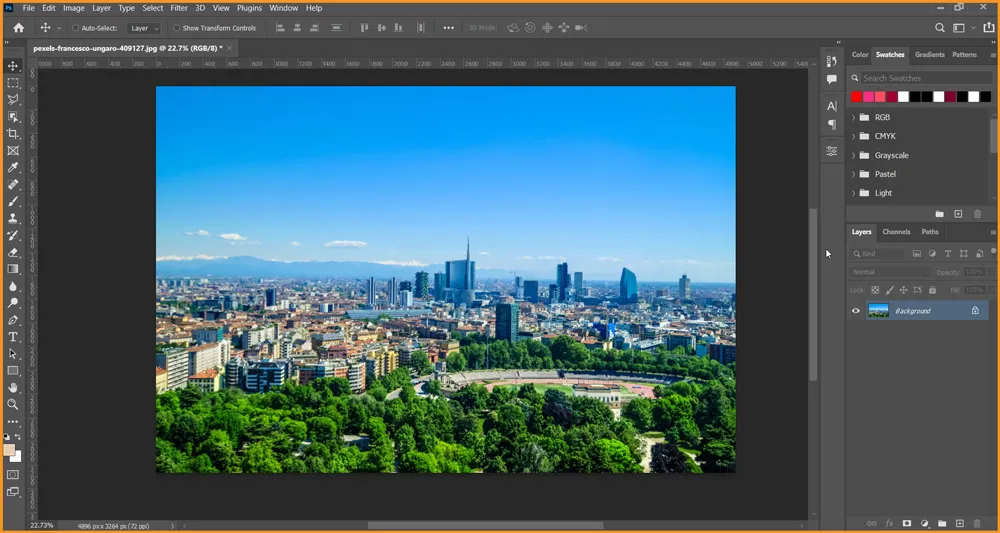Toggle lock position in Layers panel
This screenshot has width=1000, height=533.
pos(903,290)
